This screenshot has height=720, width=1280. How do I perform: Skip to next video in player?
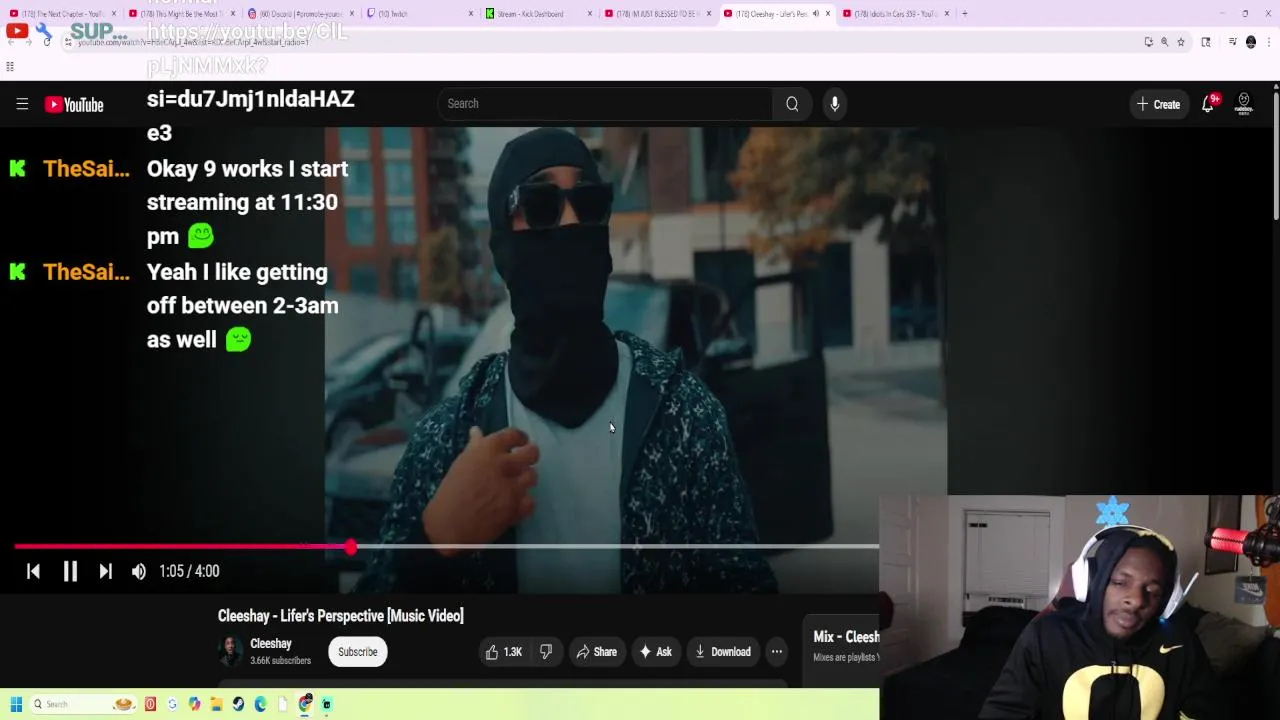tap(105, 571)
